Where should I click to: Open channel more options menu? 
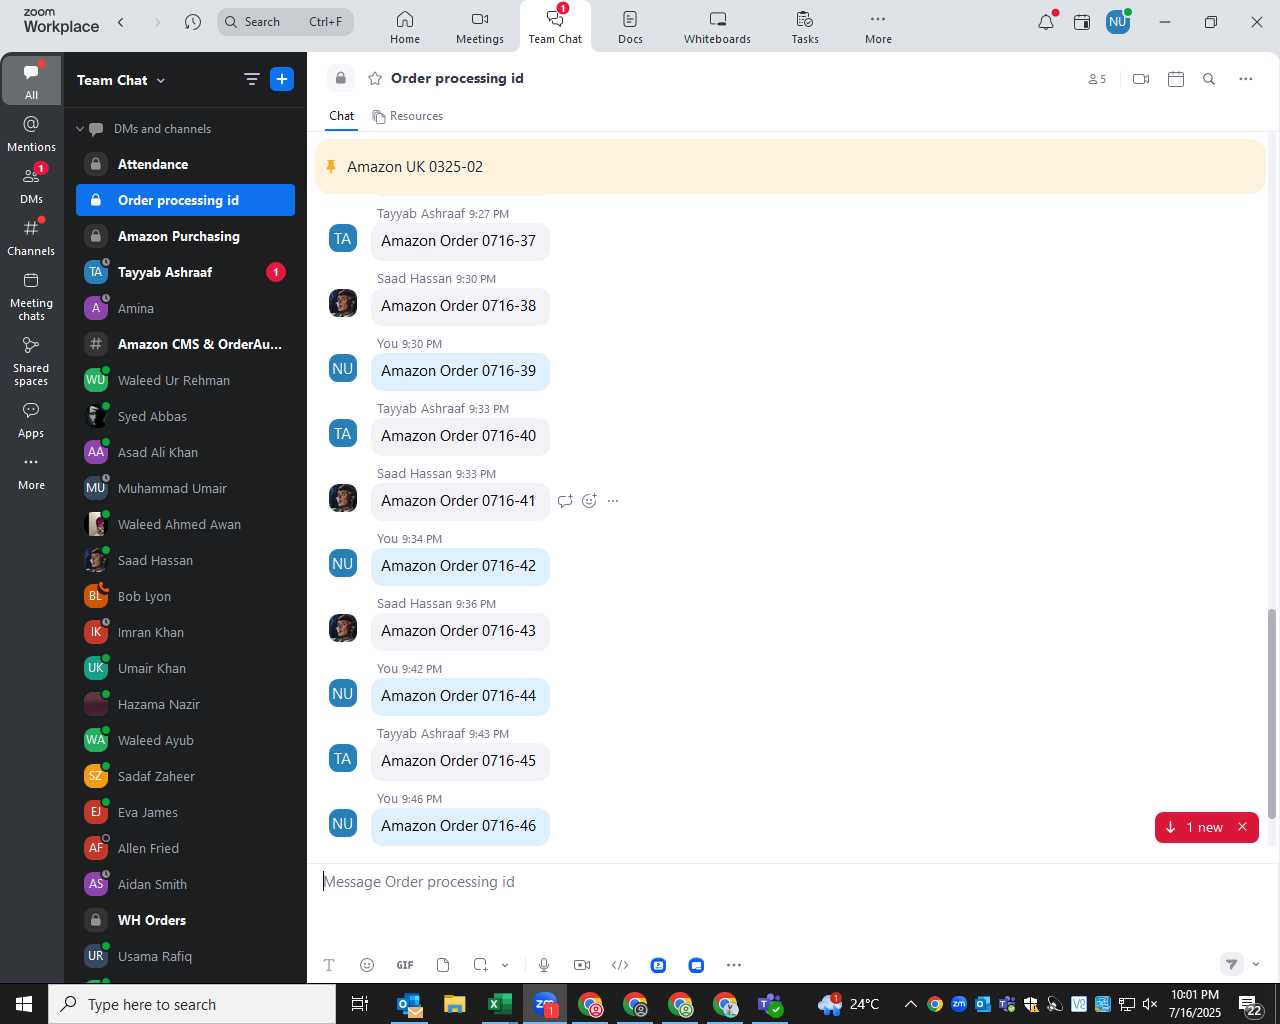(x=1246, y=79)
